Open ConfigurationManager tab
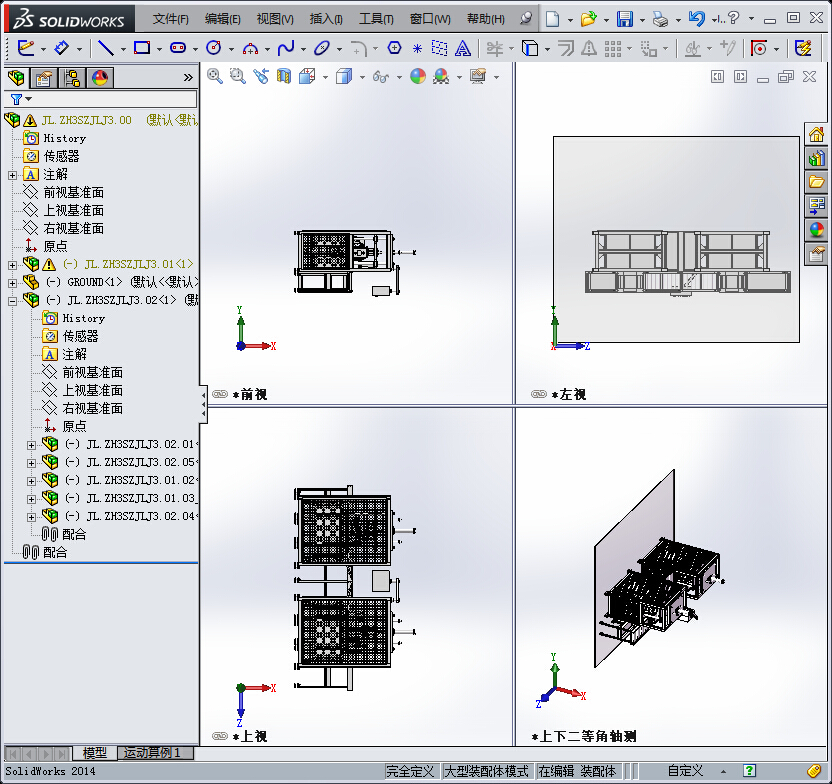832x784 pixels. 72,78
